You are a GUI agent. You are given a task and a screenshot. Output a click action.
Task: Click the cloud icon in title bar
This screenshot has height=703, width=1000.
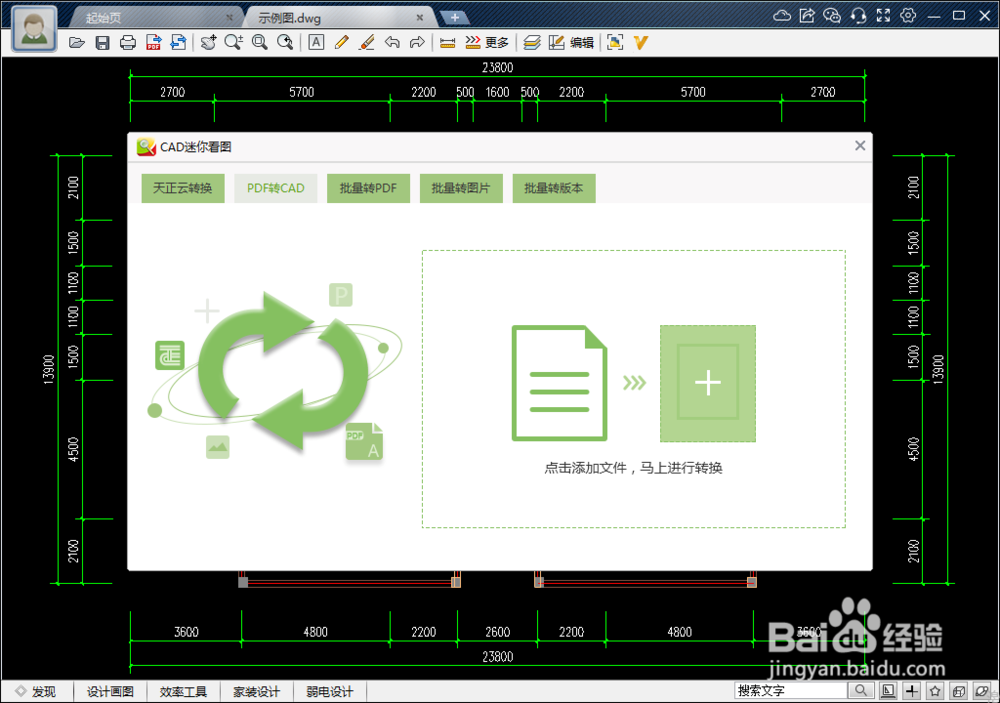[x=783, y=15]
